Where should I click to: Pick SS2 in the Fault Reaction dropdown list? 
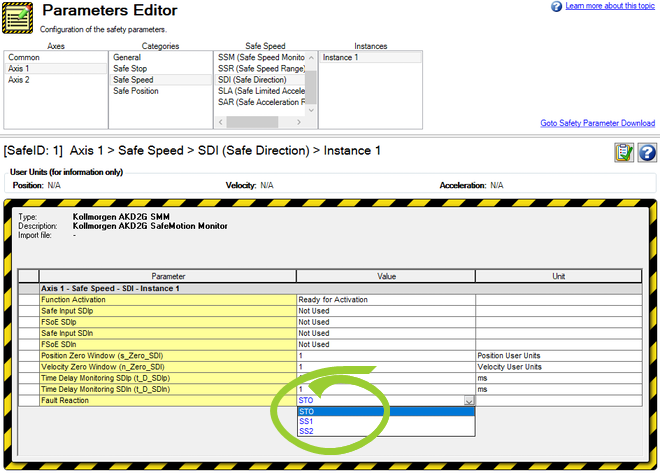point(386,431)
